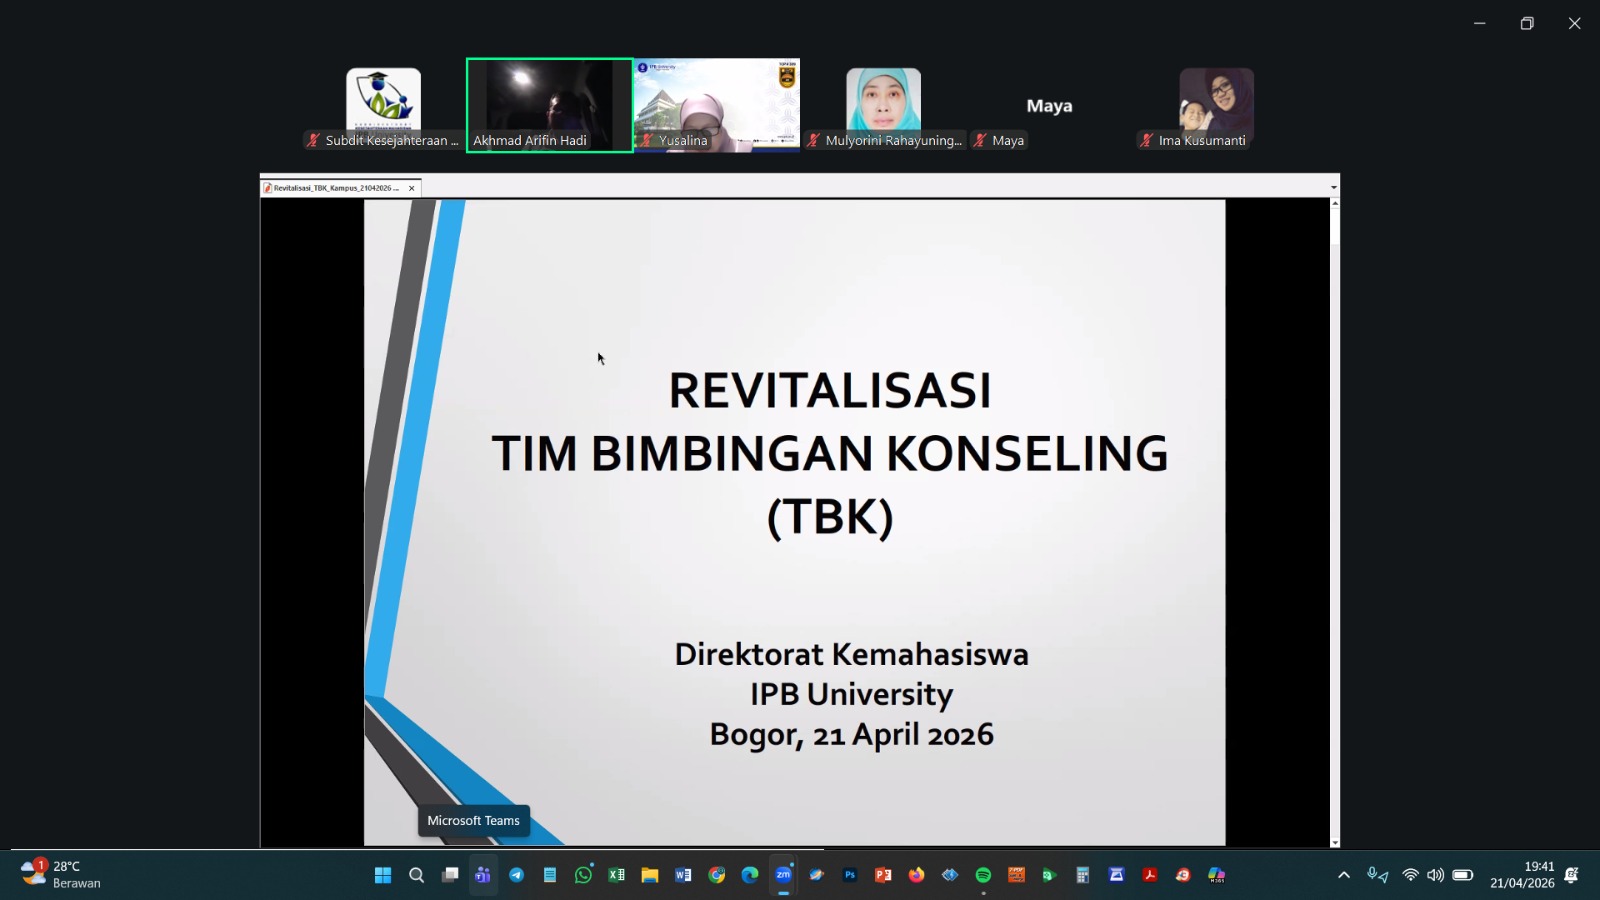
Task: Open Mulyorini Rahayuning's participant avatar
Action: pyautogui.click(x=883, y=100)
